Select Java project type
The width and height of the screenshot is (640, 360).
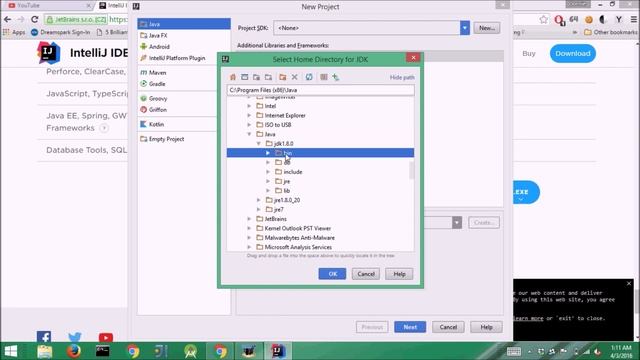point(184,24)
